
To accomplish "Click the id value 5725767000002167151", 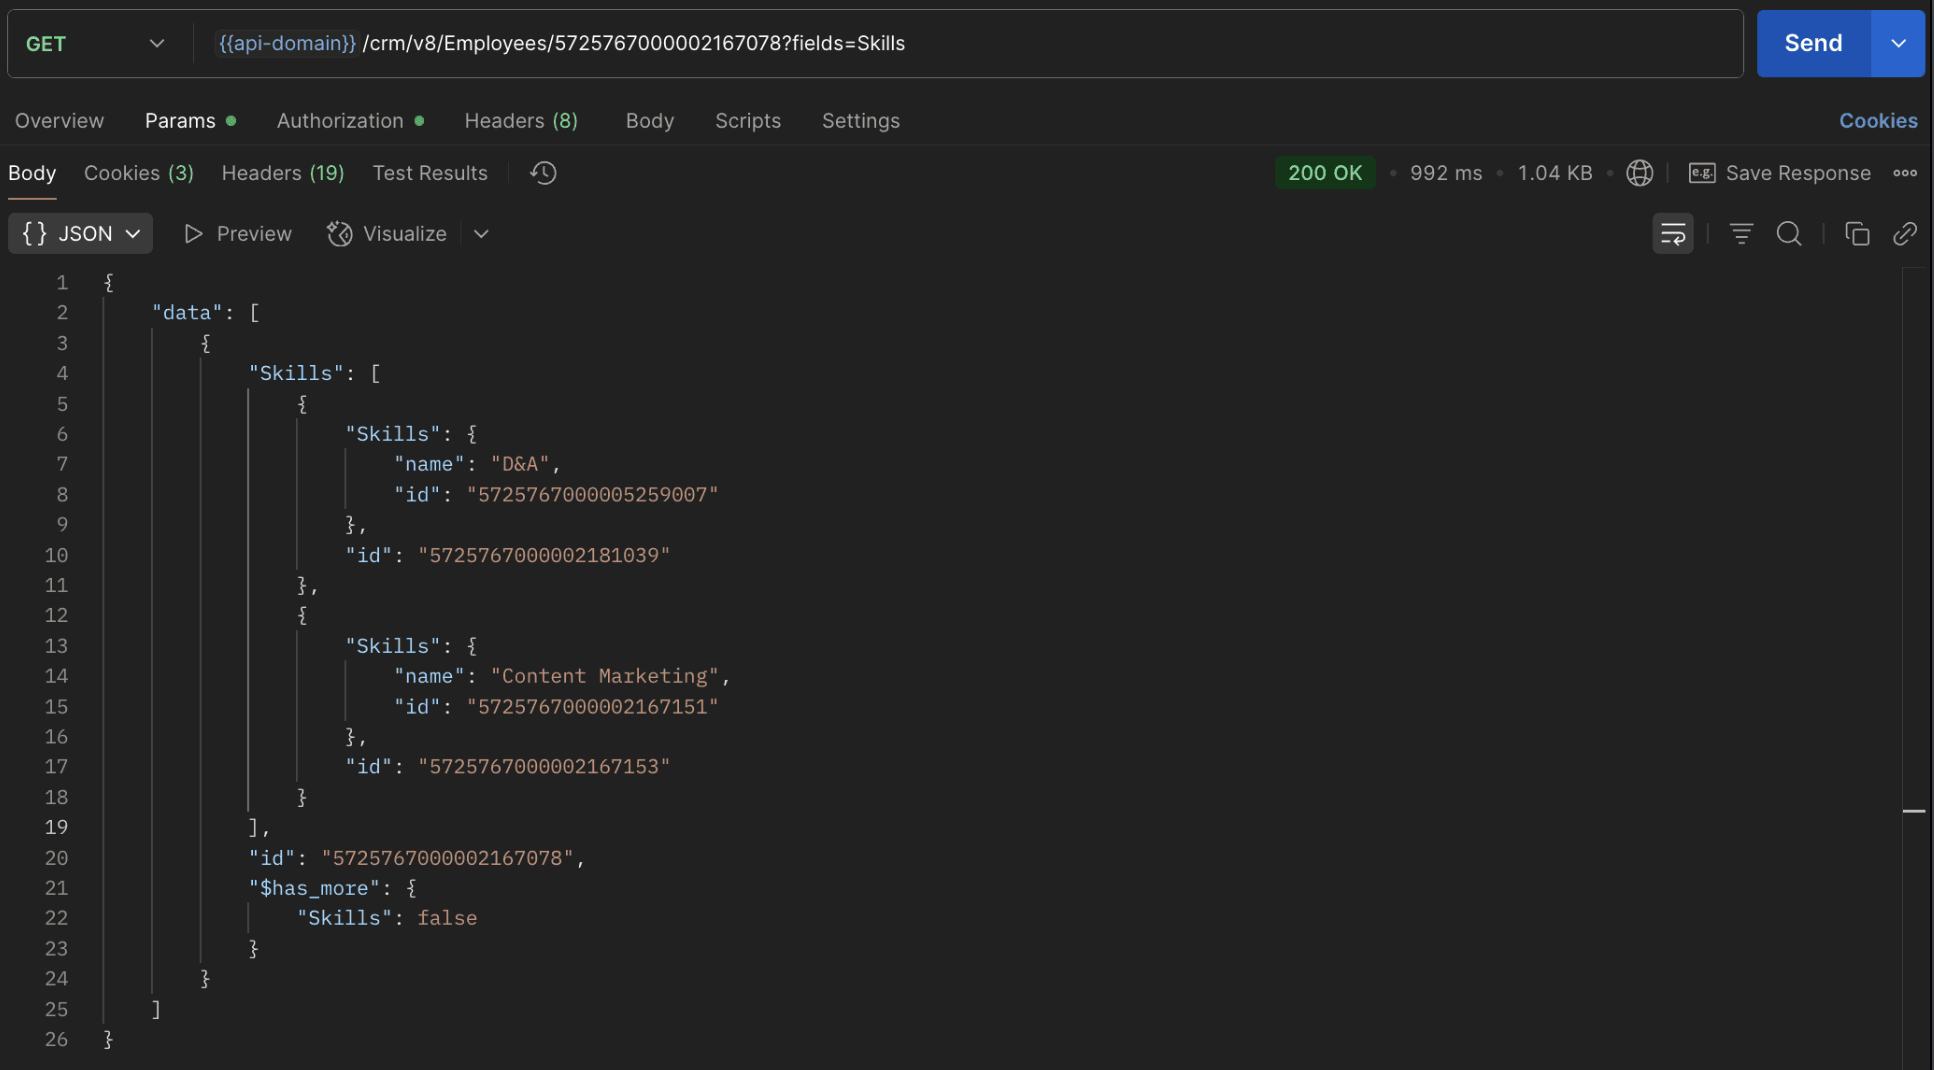I will click(x=592, y=707).
